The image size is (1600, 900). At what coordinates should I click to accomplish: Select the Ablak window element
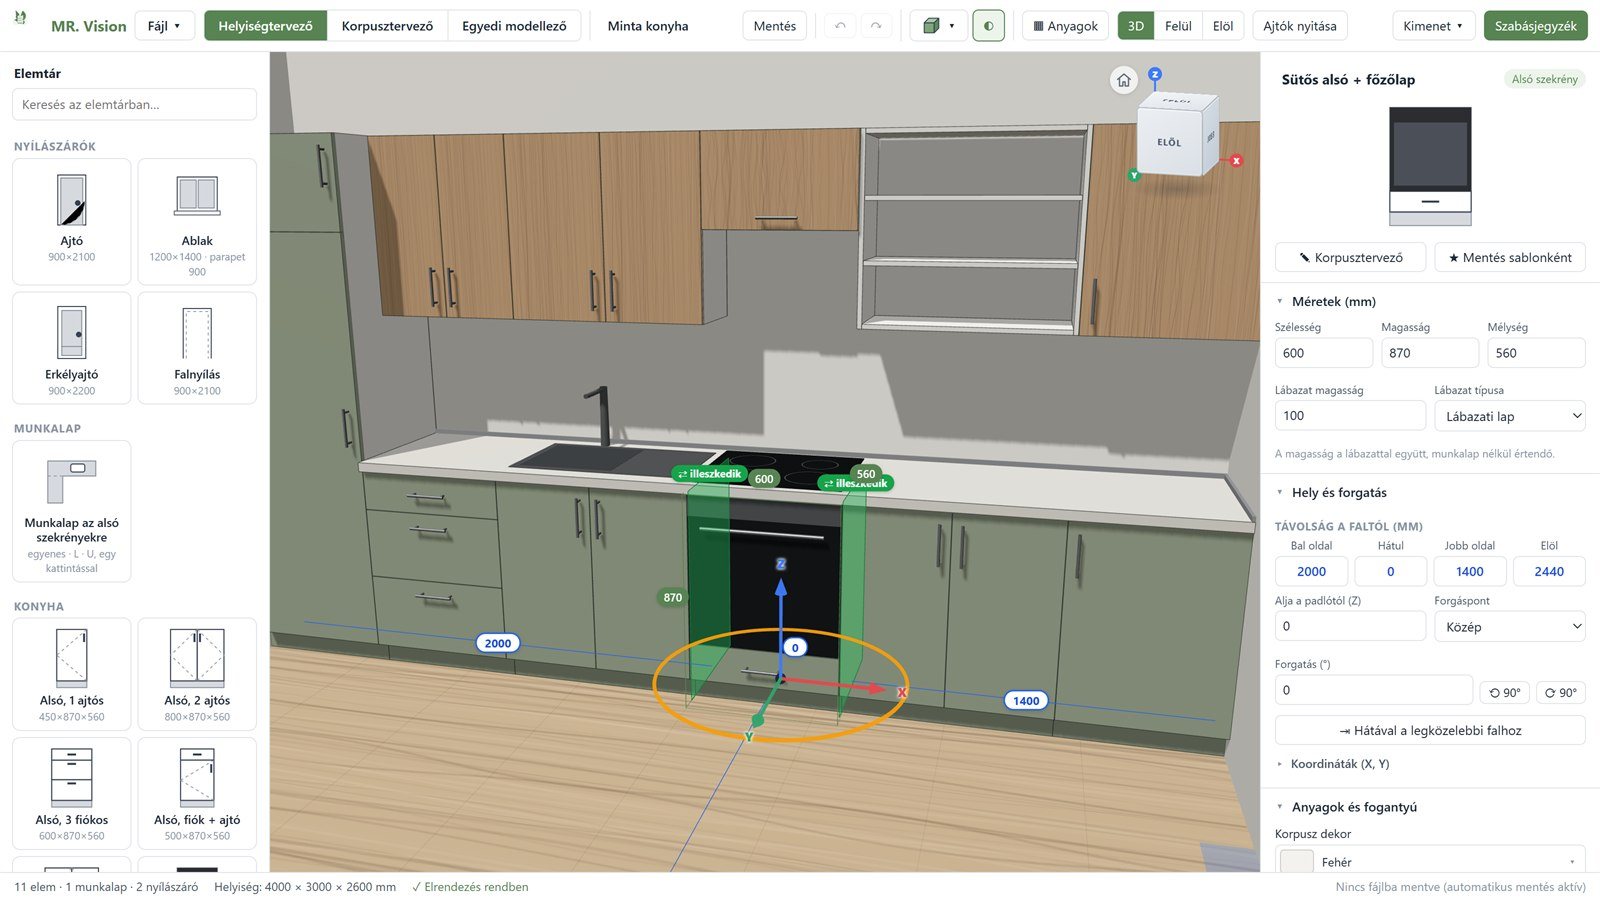pyautogui.click(x=197, y=221)
